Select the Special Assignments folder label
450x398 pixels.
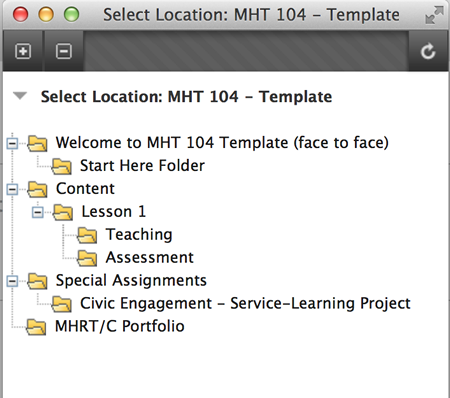tap(131, 281)
